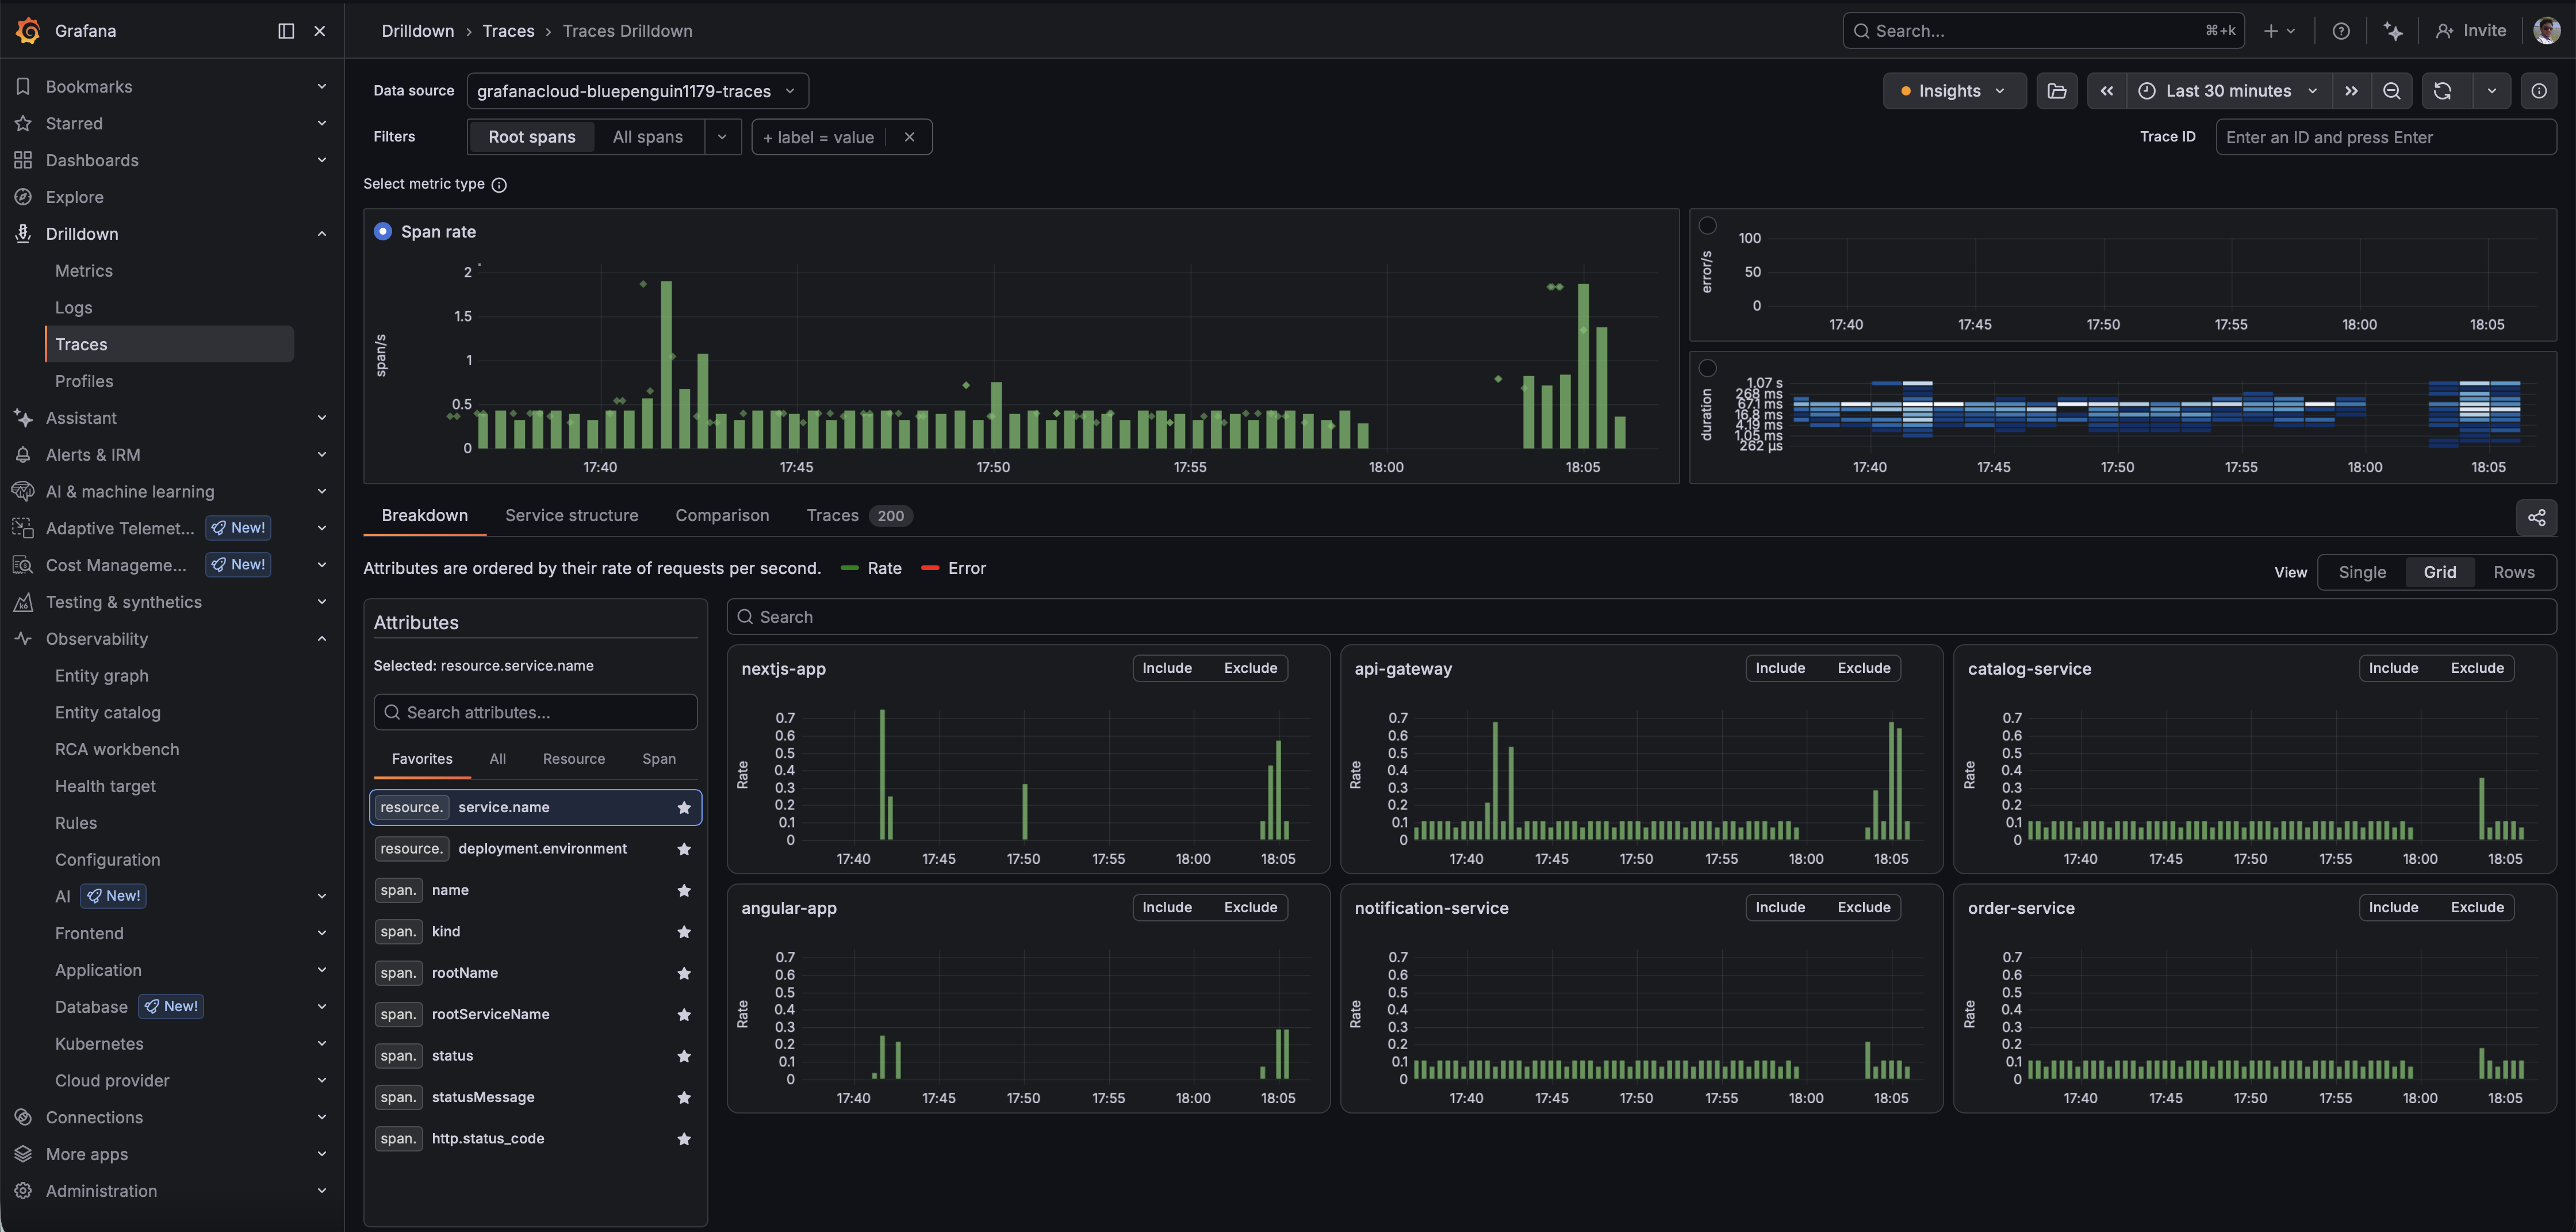This screenshot has height=1232, width=2576.
Task: Click the Grafana logo icon
Action: point(28,31)
